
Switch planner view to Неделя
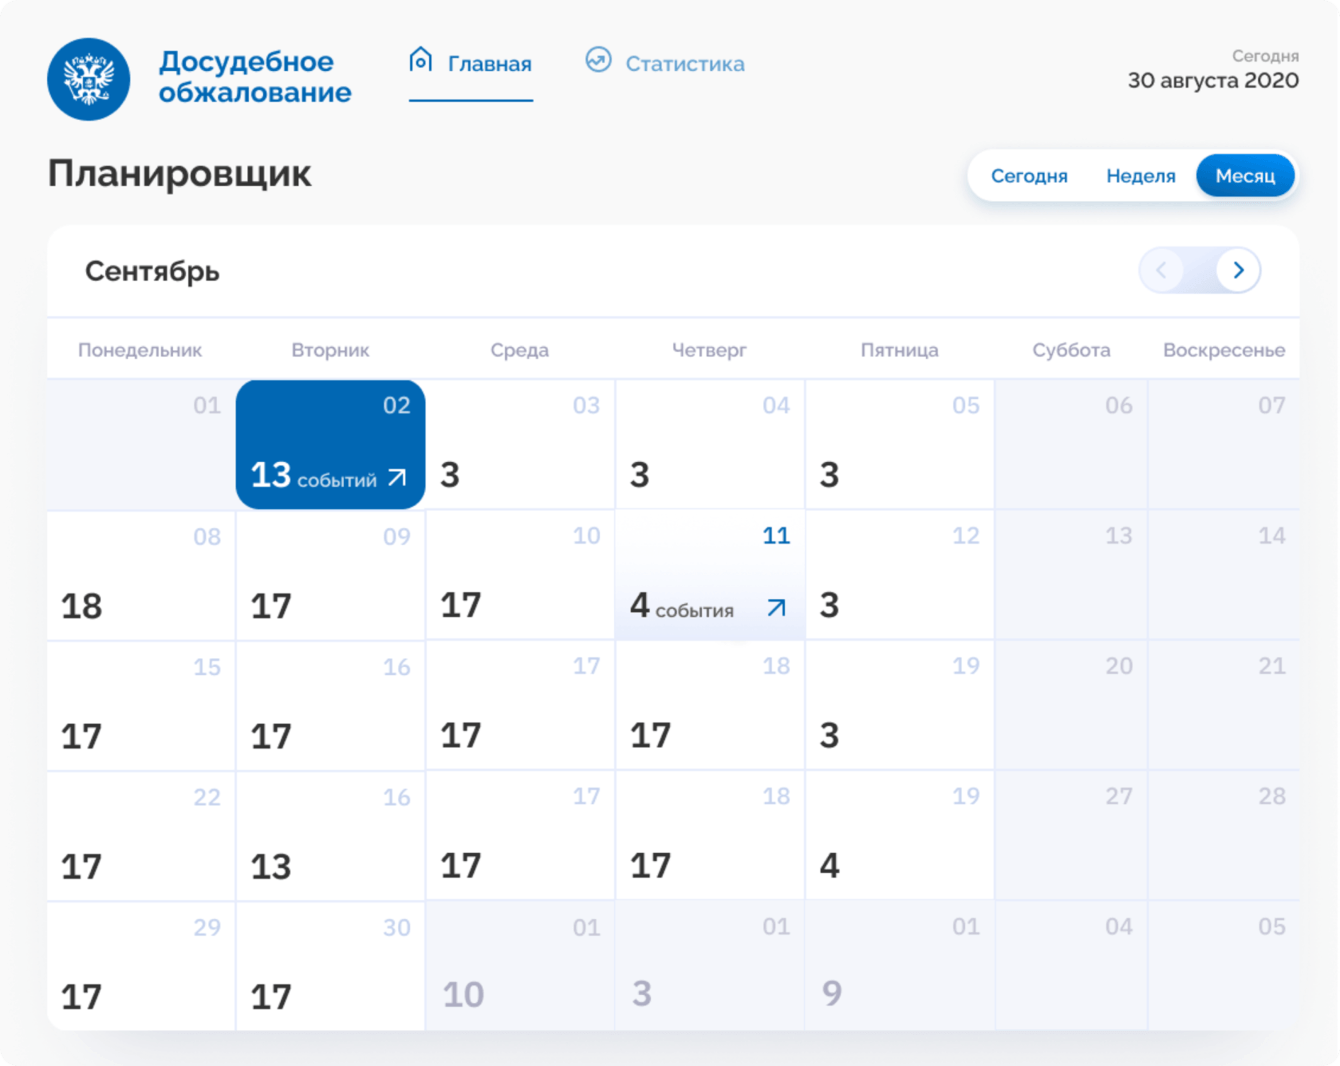click(x=1140, y=176)
